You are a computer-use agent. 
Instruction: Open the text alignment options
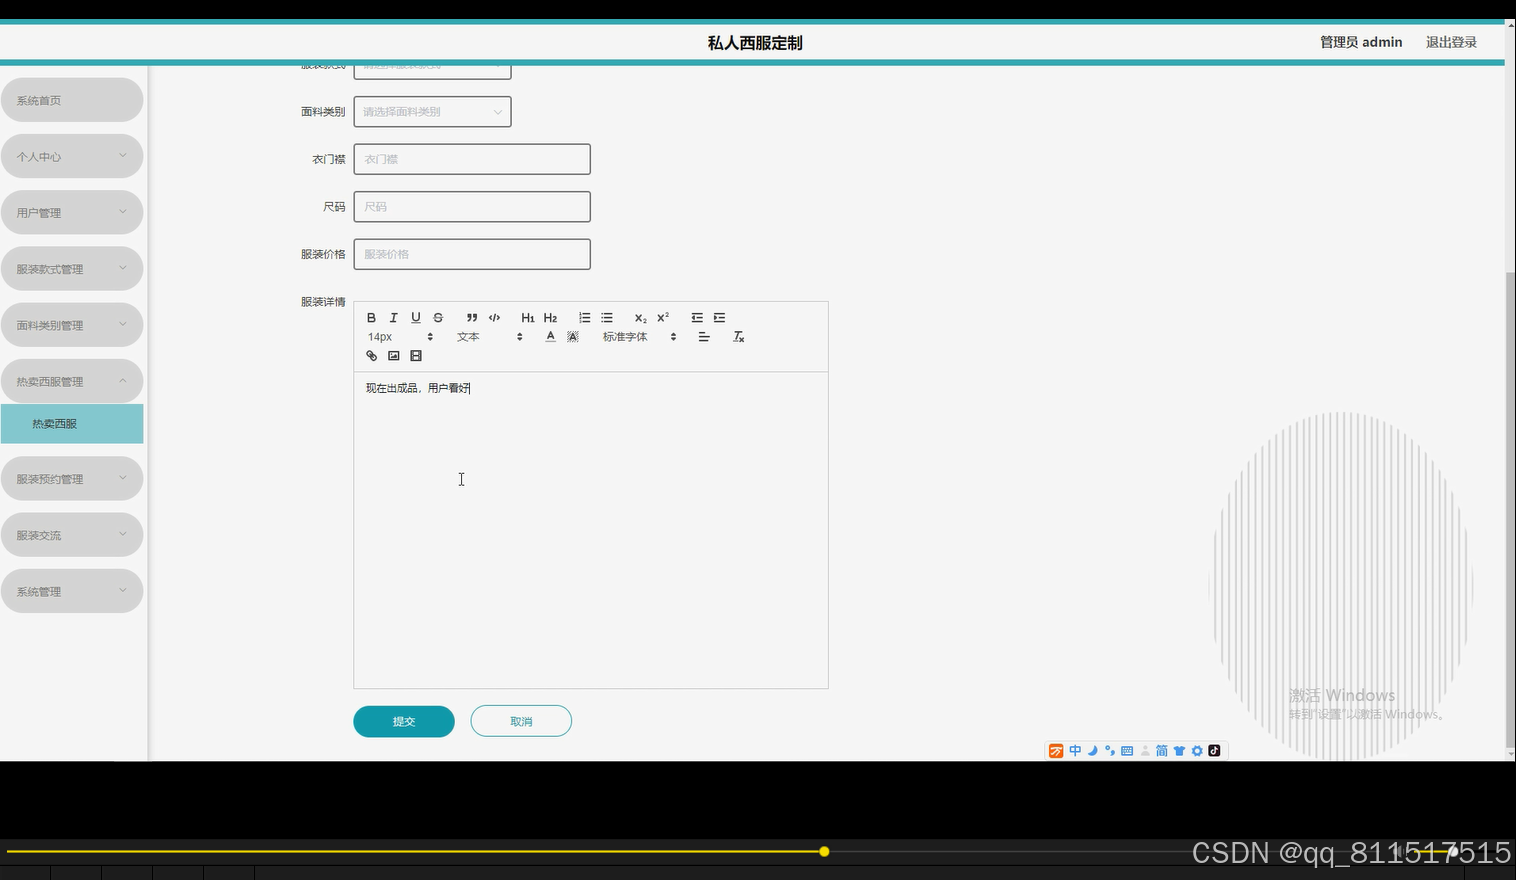coord(704,337)
